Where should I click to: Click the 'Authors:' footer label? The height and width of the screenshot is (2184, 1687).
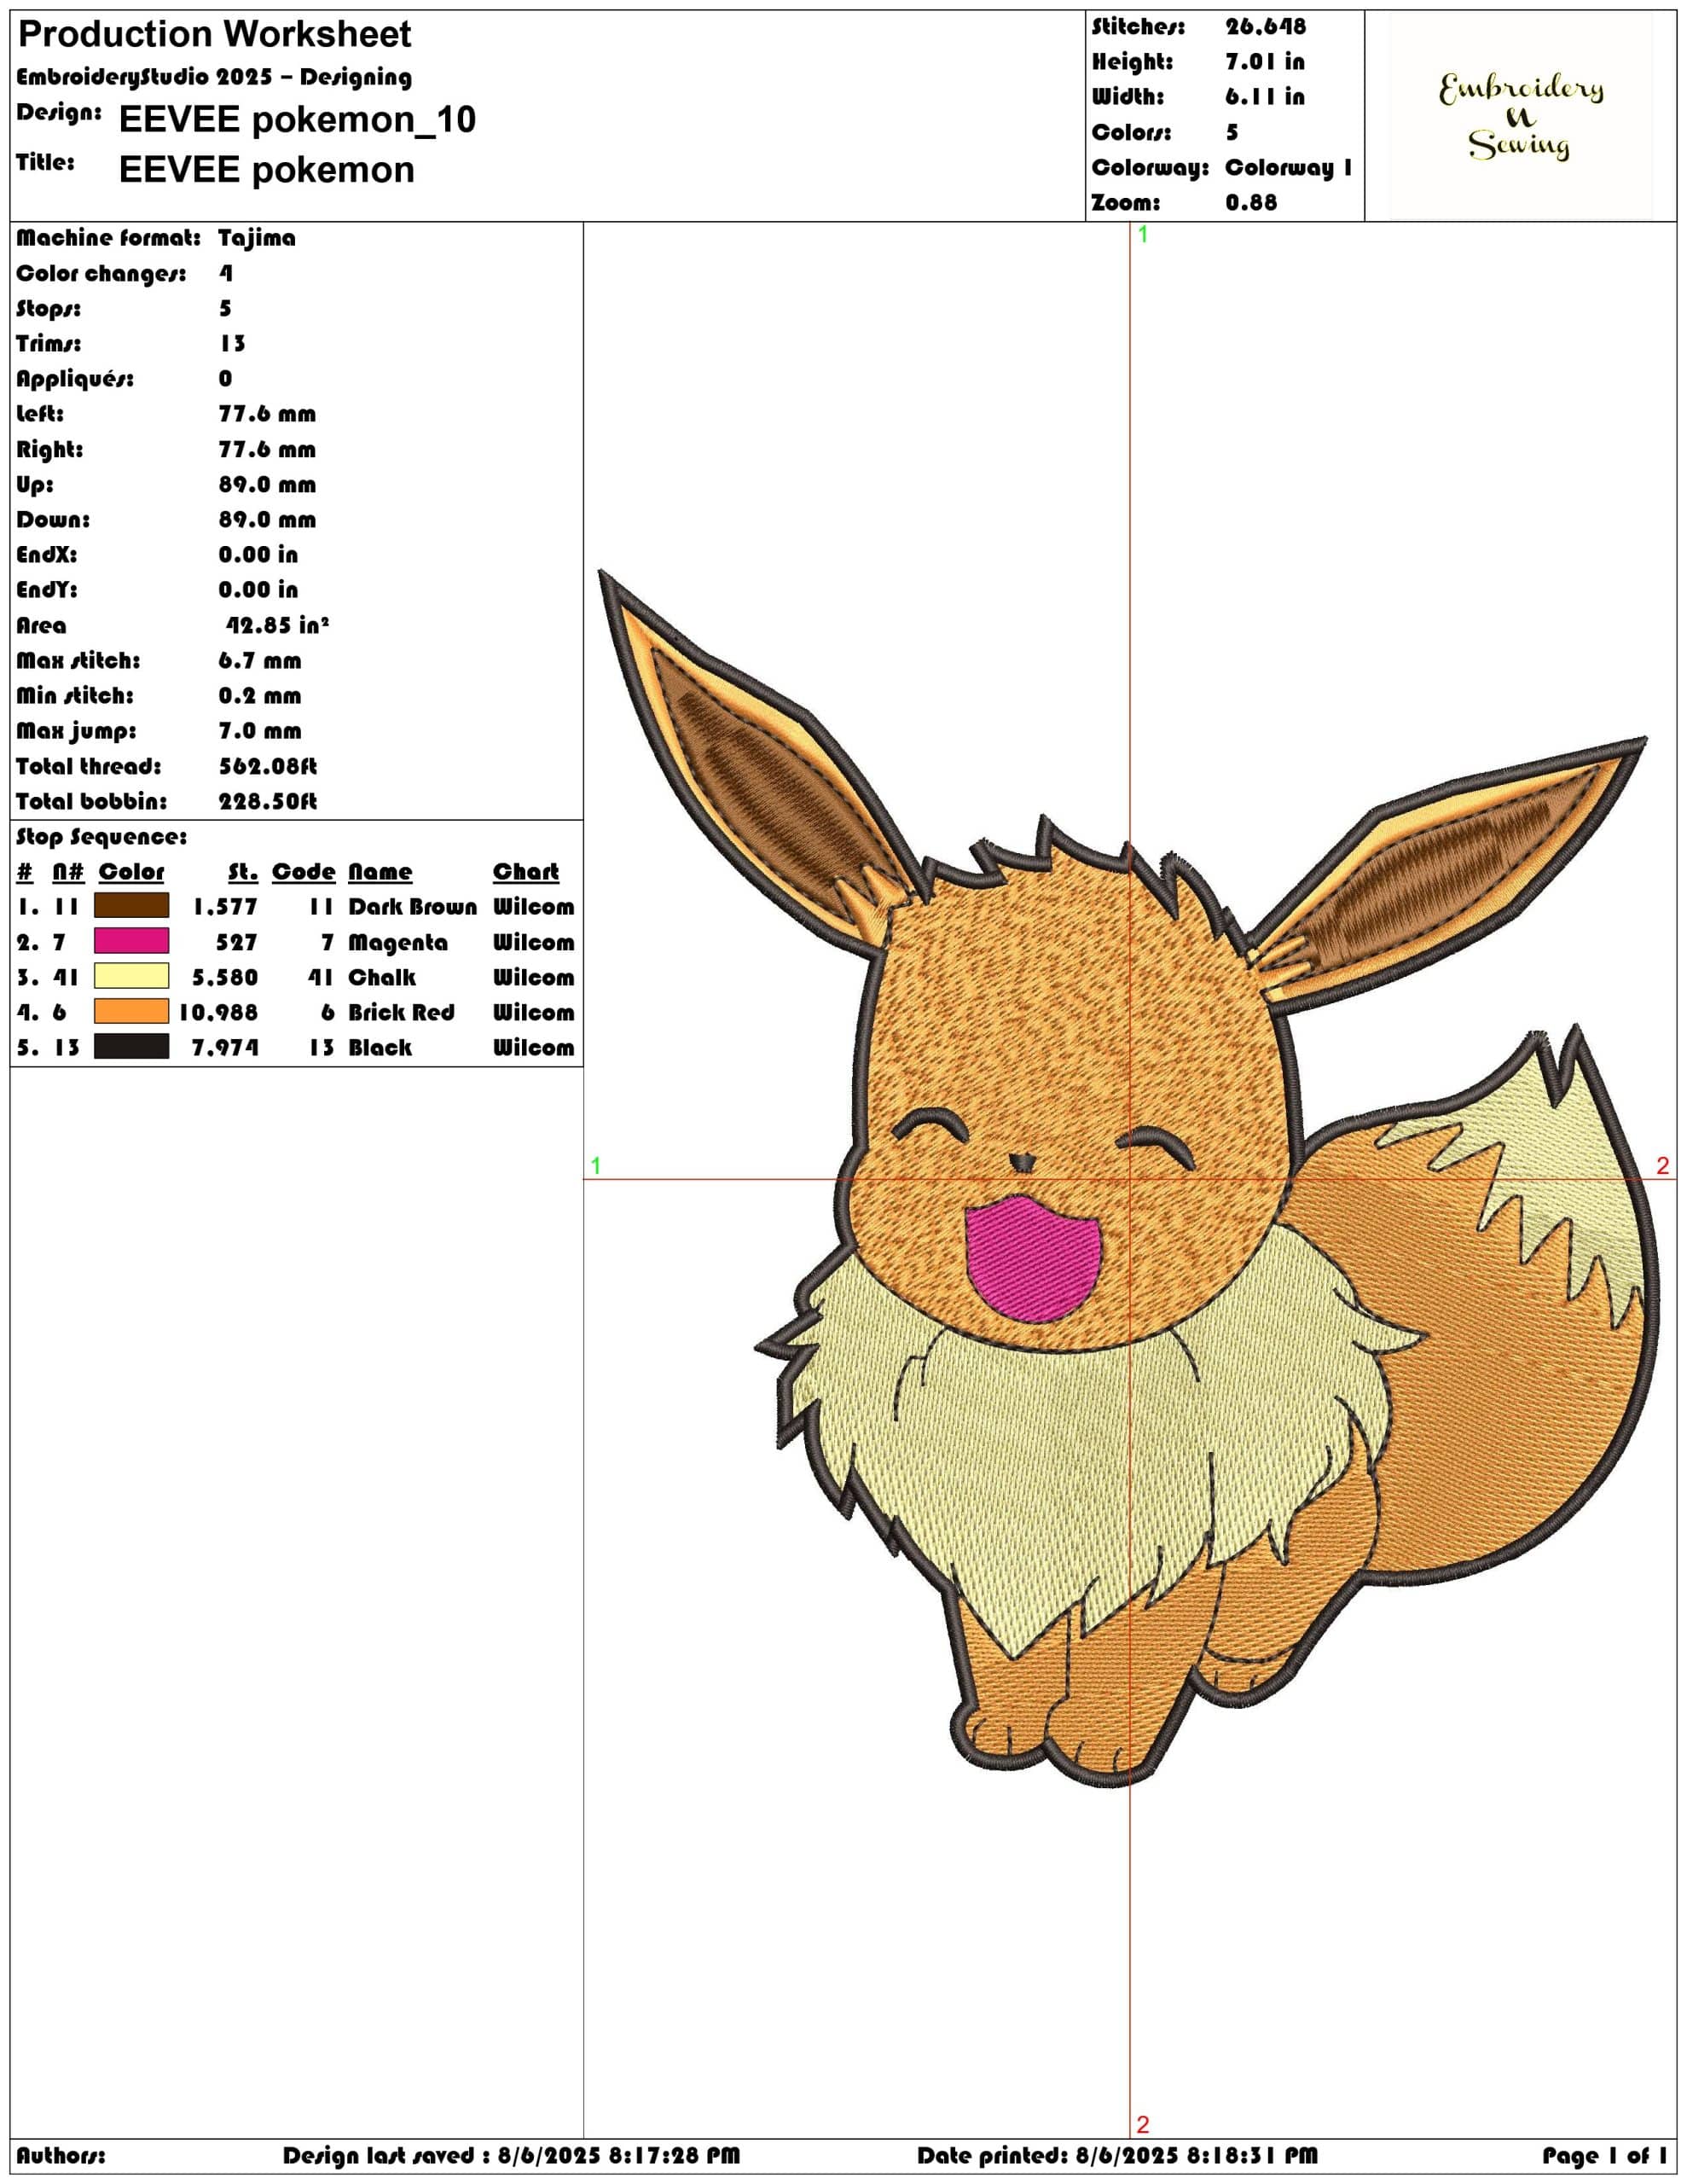[60, 2155]
